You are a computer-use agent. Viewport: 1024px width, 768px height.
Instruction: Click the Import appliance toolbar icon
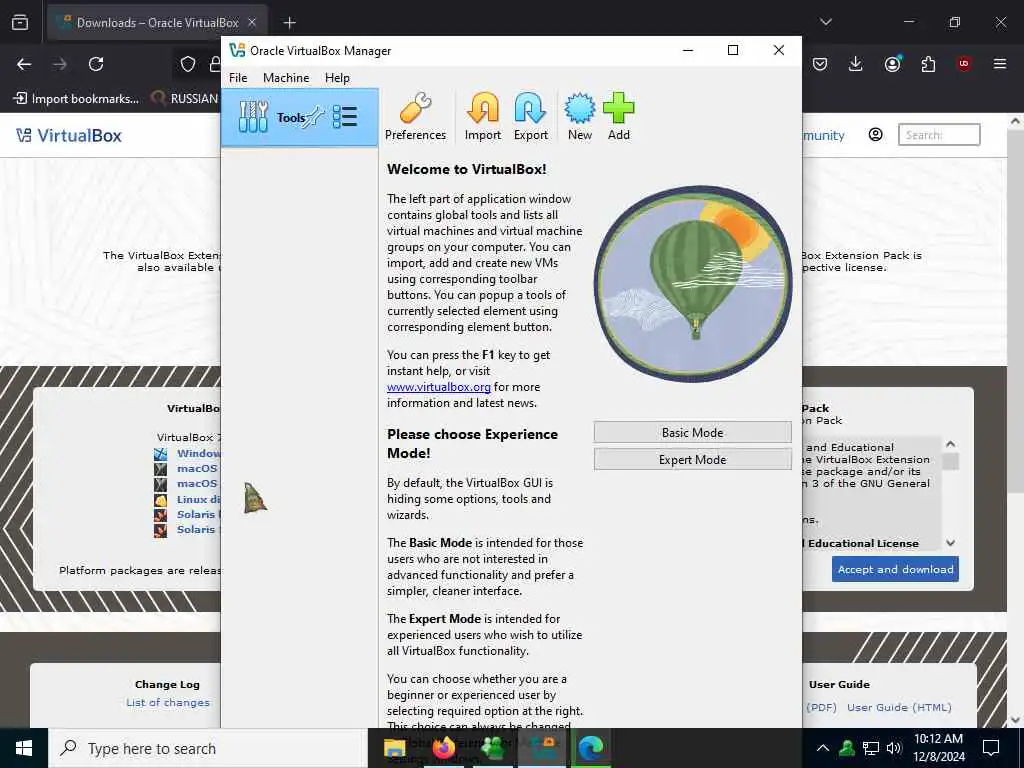tap(483, 117)
